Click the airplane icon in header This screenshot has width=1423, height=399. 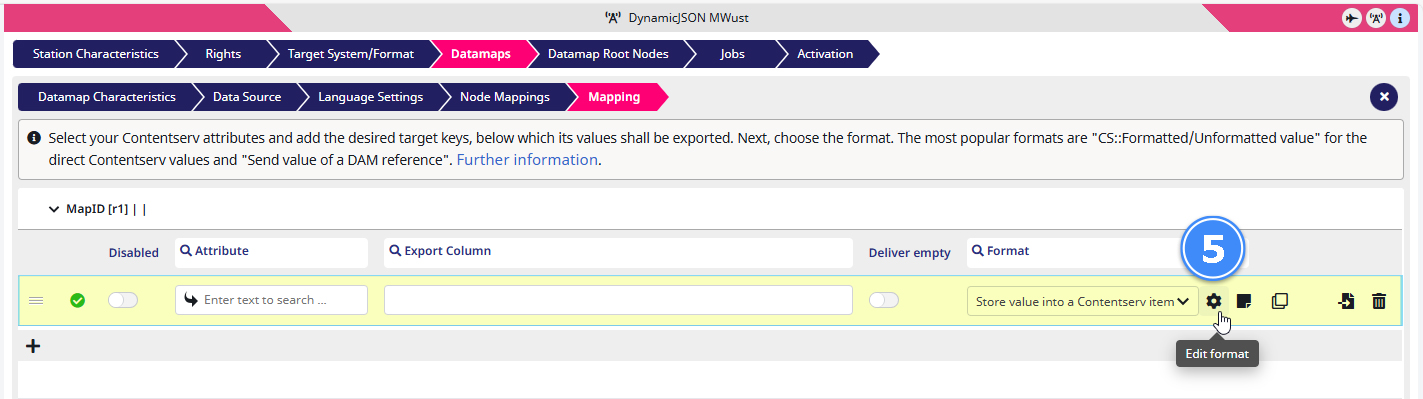[x=1352, y=18]
